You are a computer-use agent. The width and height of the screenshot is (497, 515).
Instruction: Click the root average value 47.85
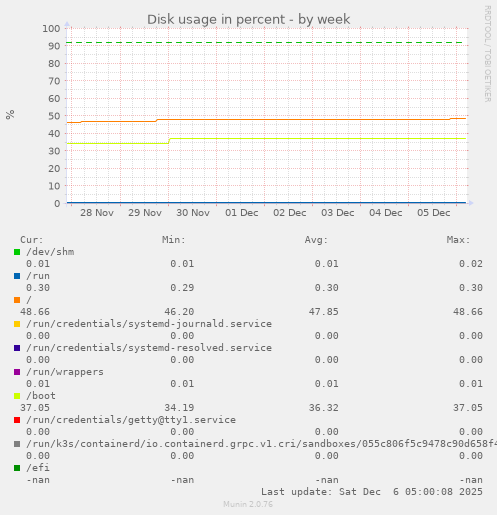tap(324, 312)
